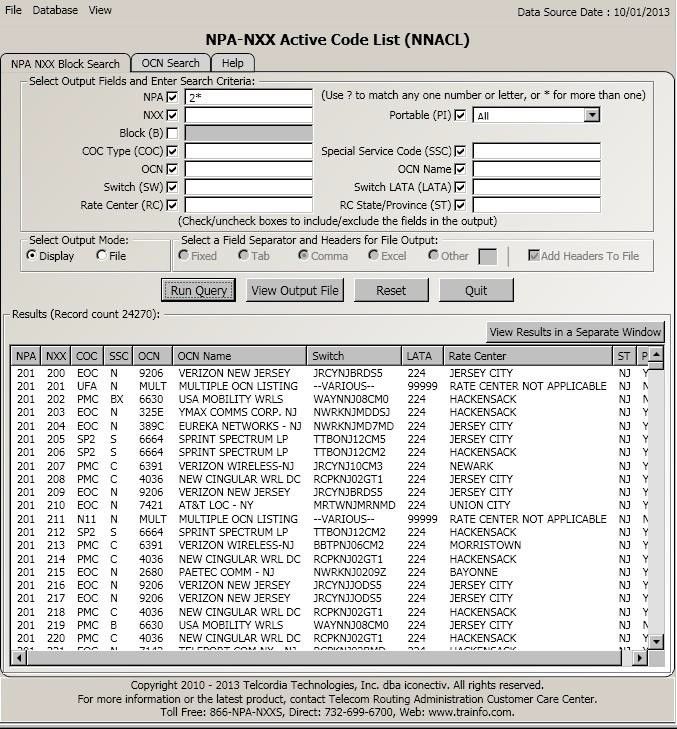
Task: Click the Rate Center (RC) input field
Action: point(249,205)
